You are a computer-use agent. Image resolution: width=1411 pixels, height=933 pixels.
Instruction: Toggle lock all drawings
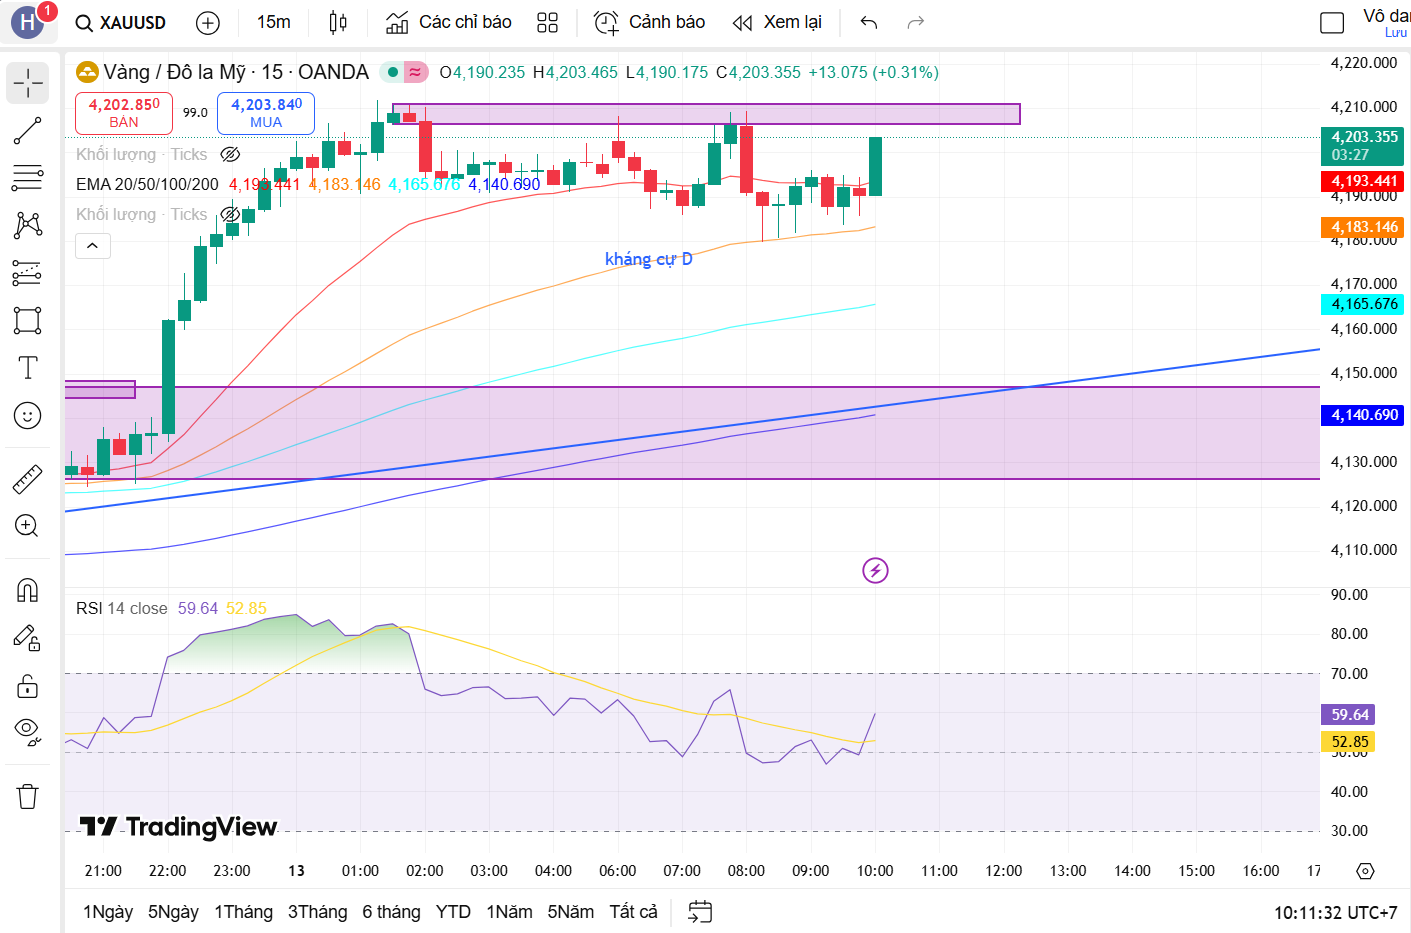pyautogui.click(x=27, y=686)
